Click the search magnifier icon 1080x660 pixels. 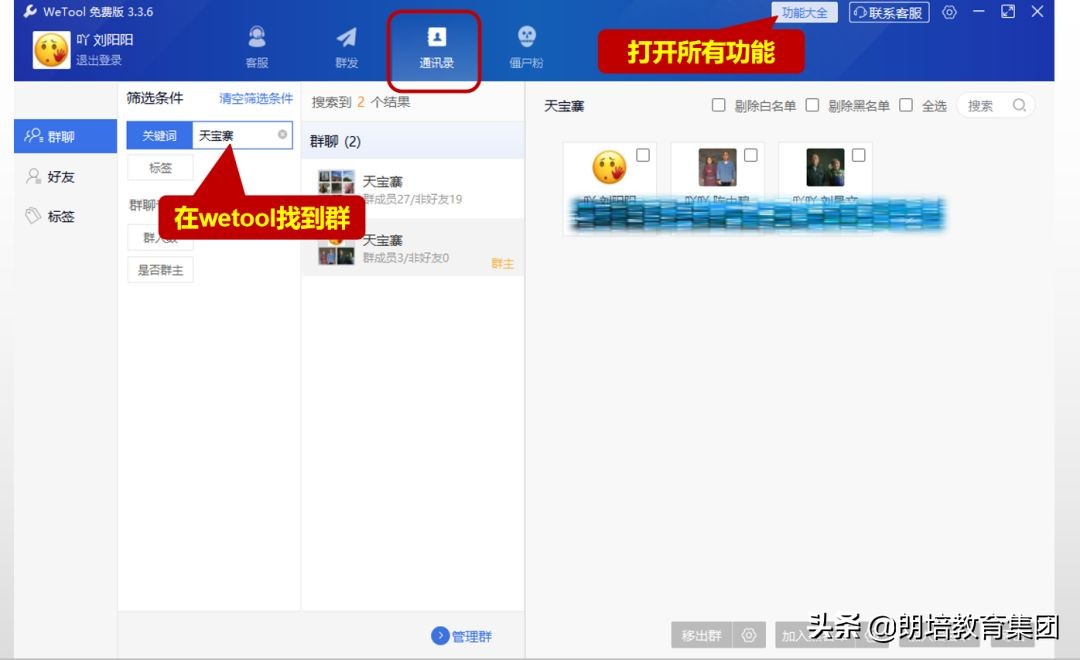click(1019, 104)
